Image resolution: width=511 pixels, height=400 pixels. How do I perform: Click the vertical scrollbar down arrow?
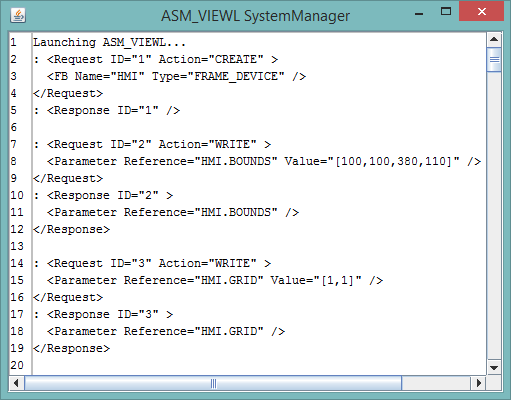(494, 368)
